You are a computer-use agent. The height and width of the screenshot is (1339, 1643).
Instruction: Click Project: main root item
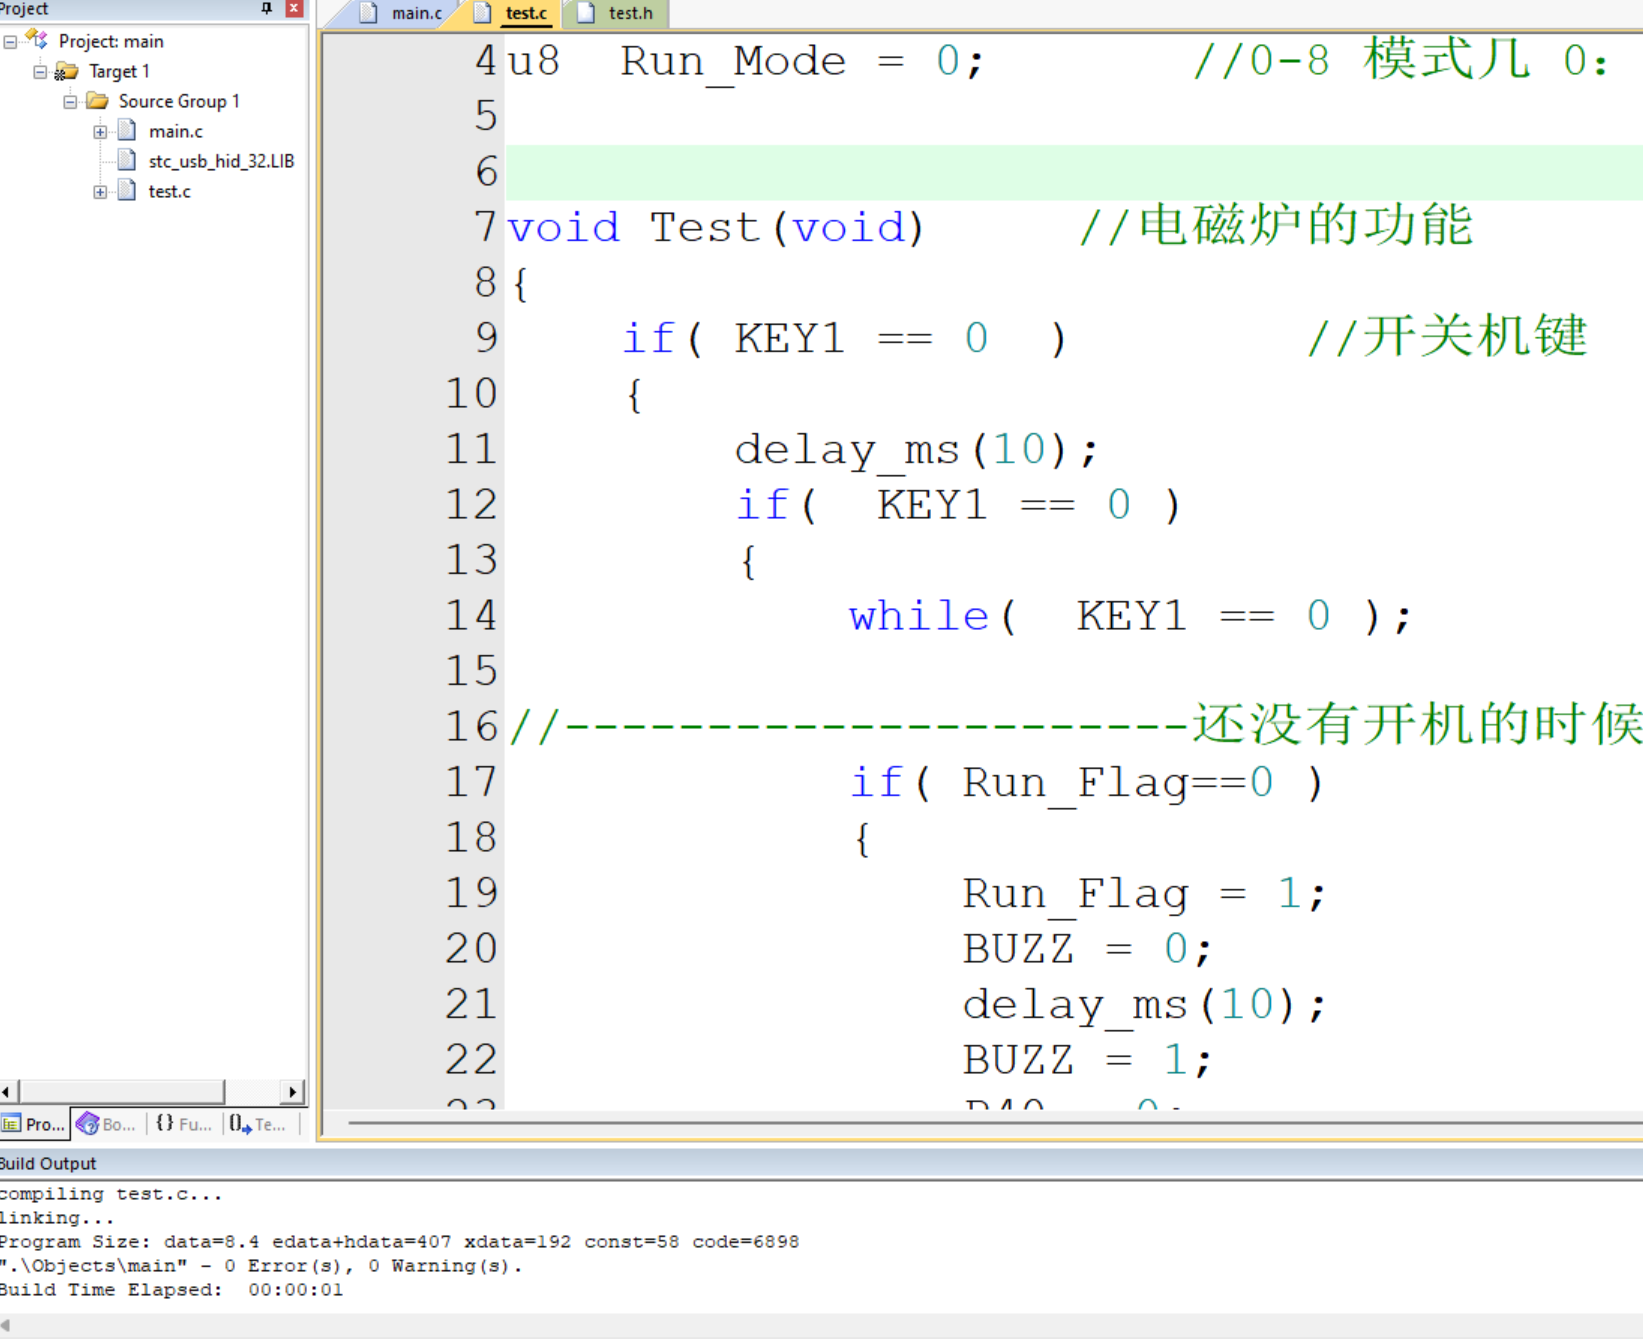coord(111,41)
